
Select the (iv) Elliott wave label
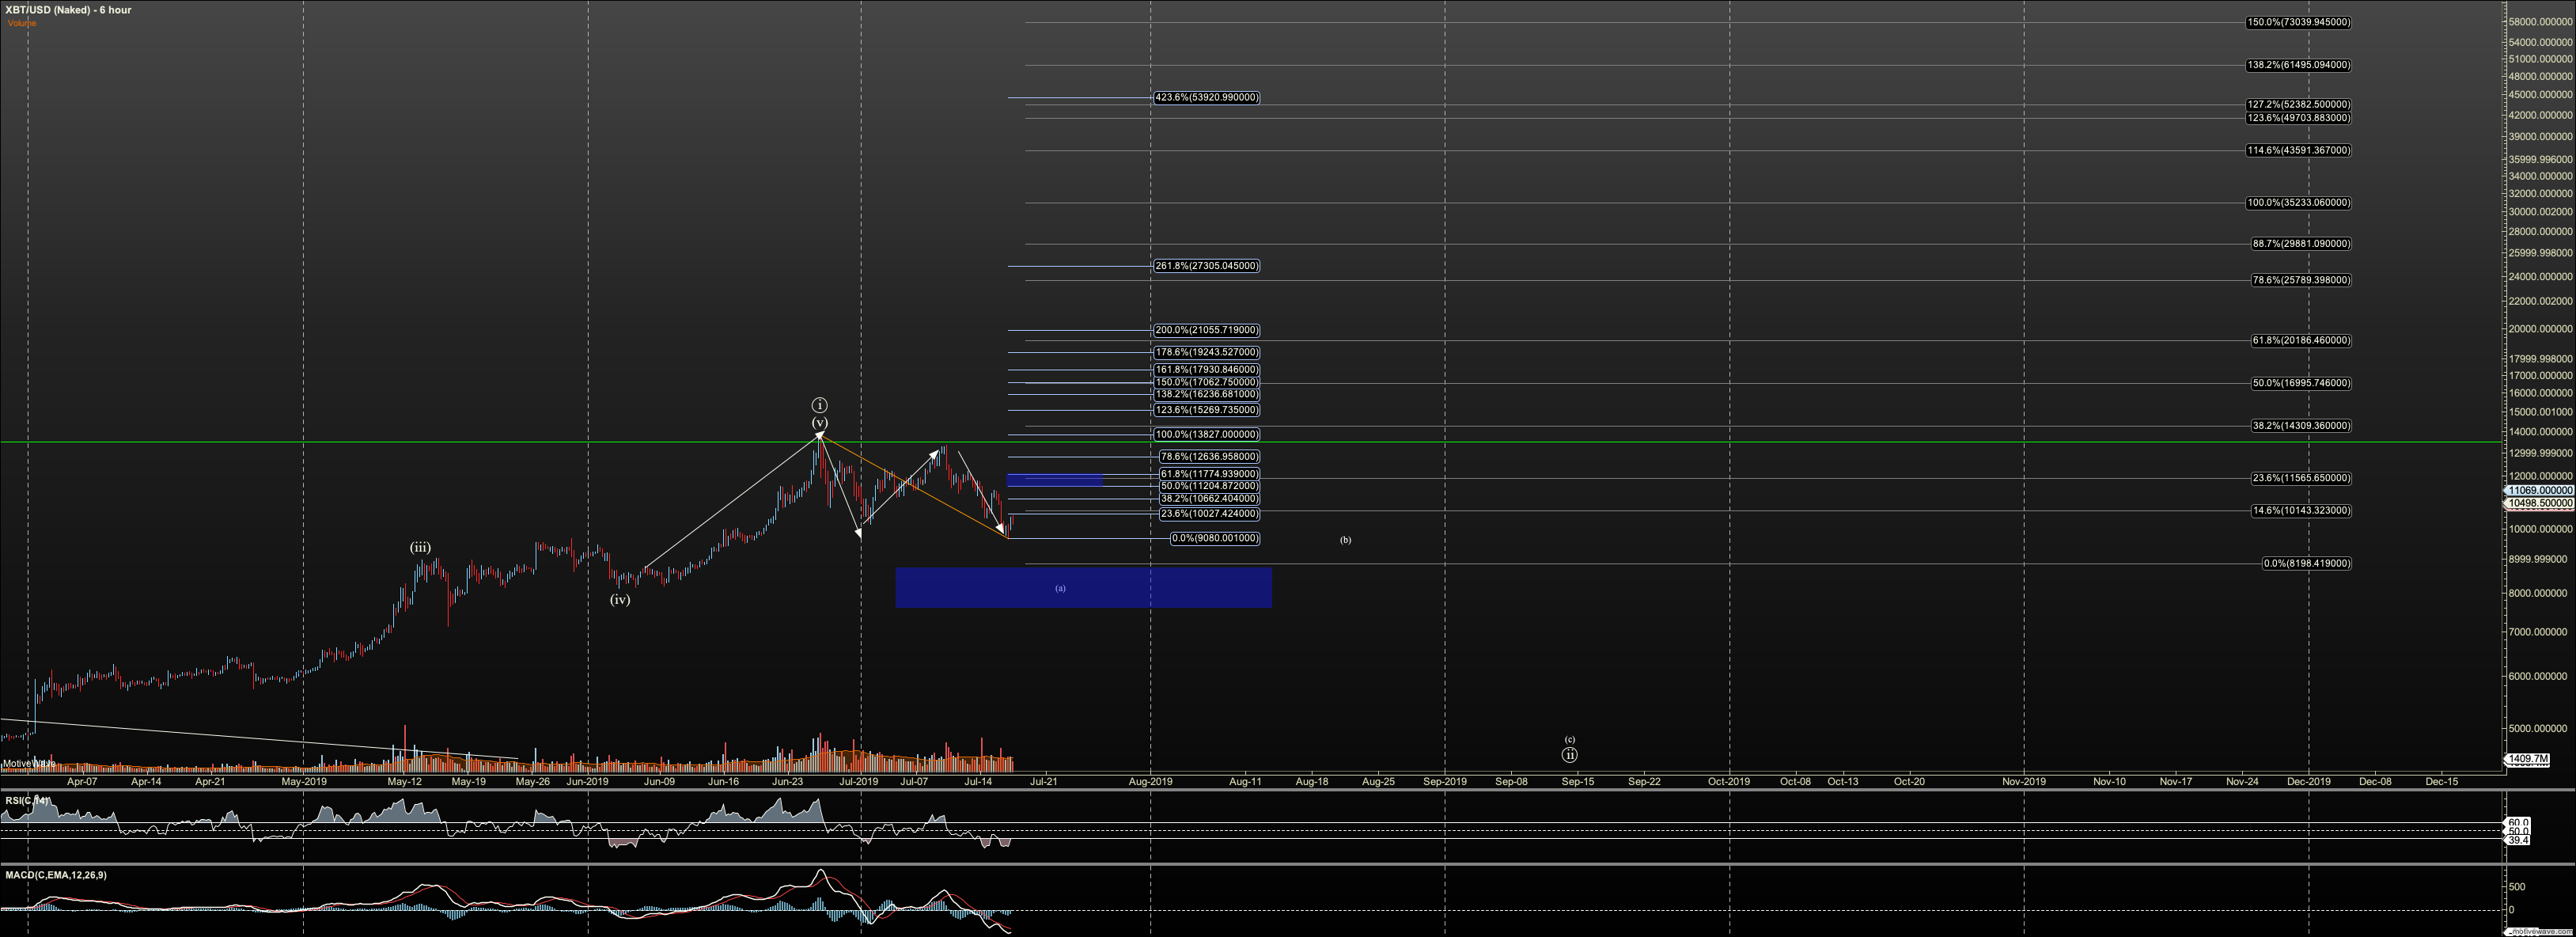(620, 600)
